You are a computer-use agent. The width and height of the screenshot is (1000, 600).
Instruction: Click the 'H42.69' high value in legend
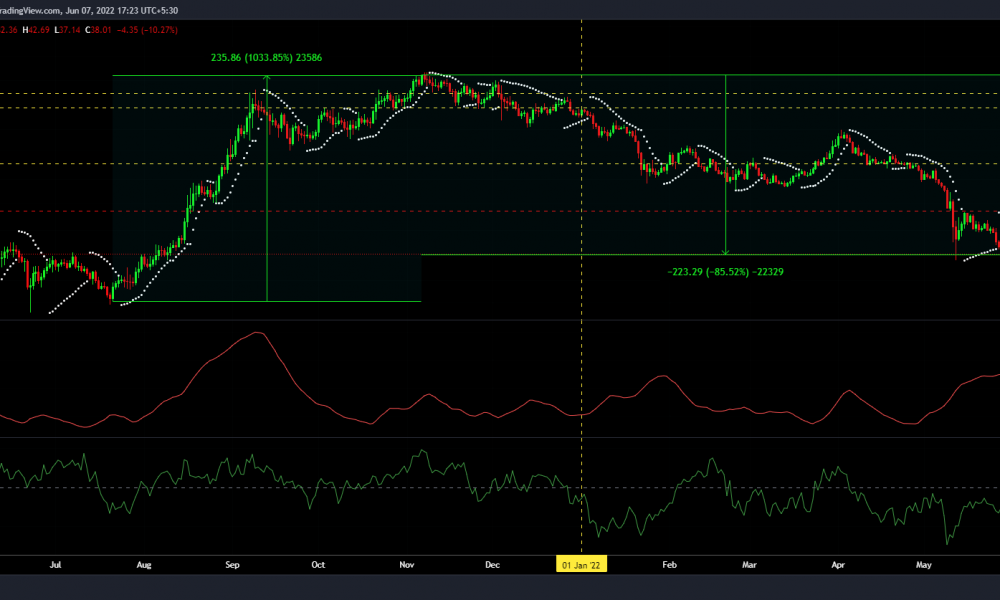(x=36, y=30)
